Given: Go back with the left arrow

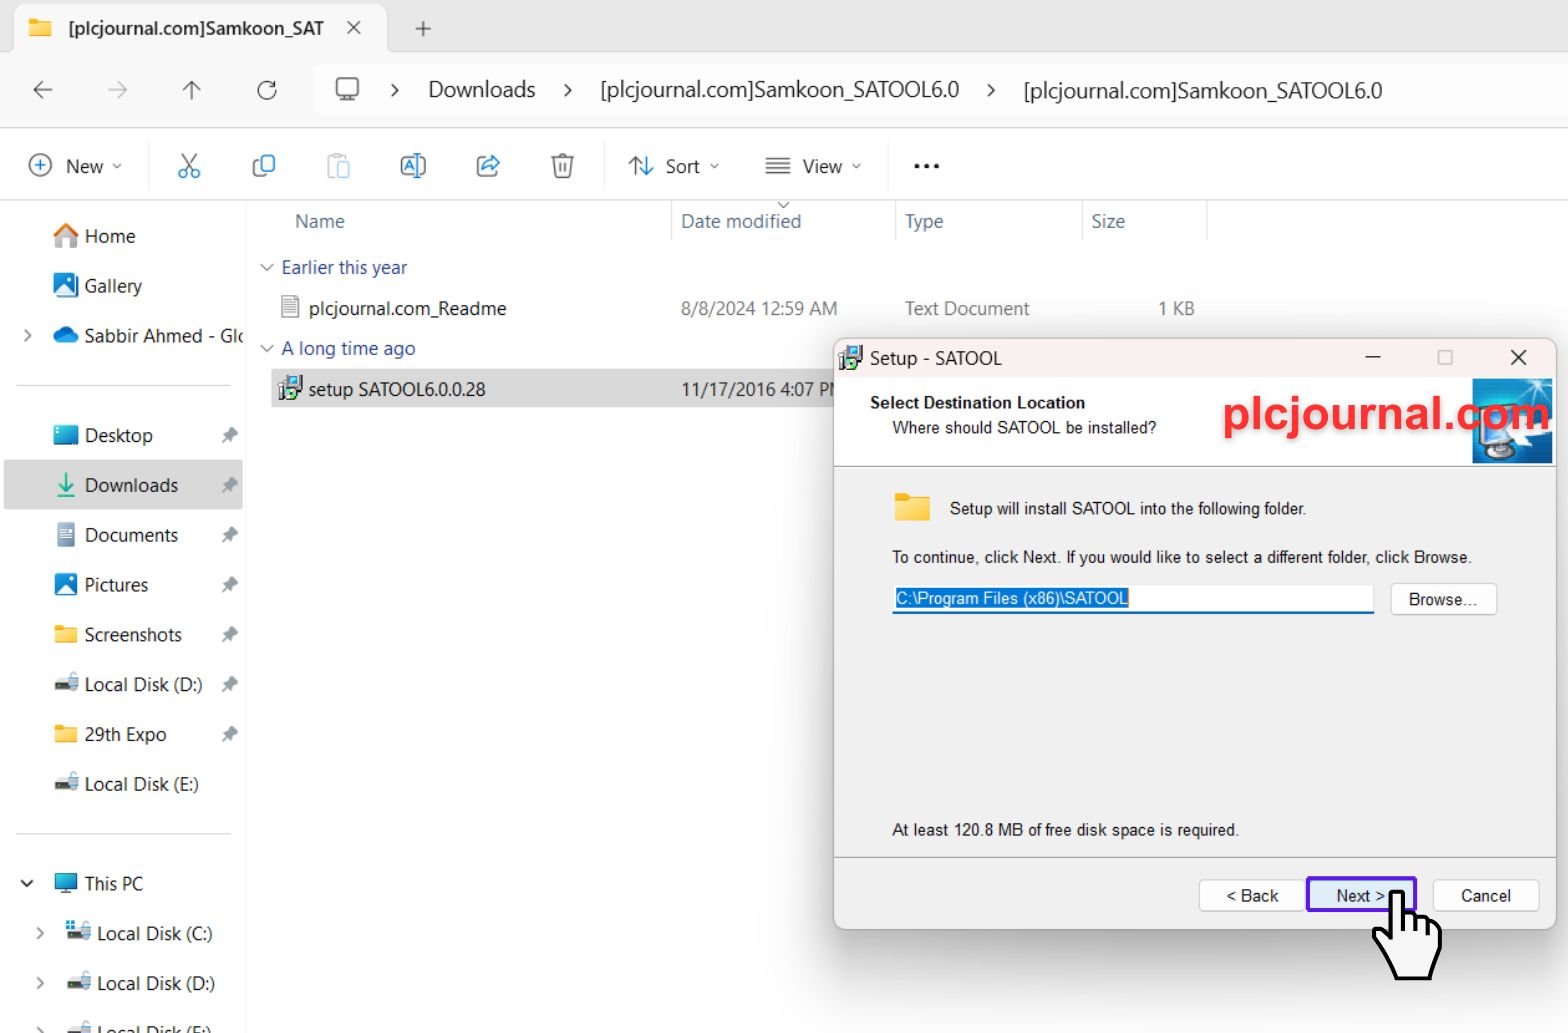Looking at the screenshot, I should click(43, 90).
